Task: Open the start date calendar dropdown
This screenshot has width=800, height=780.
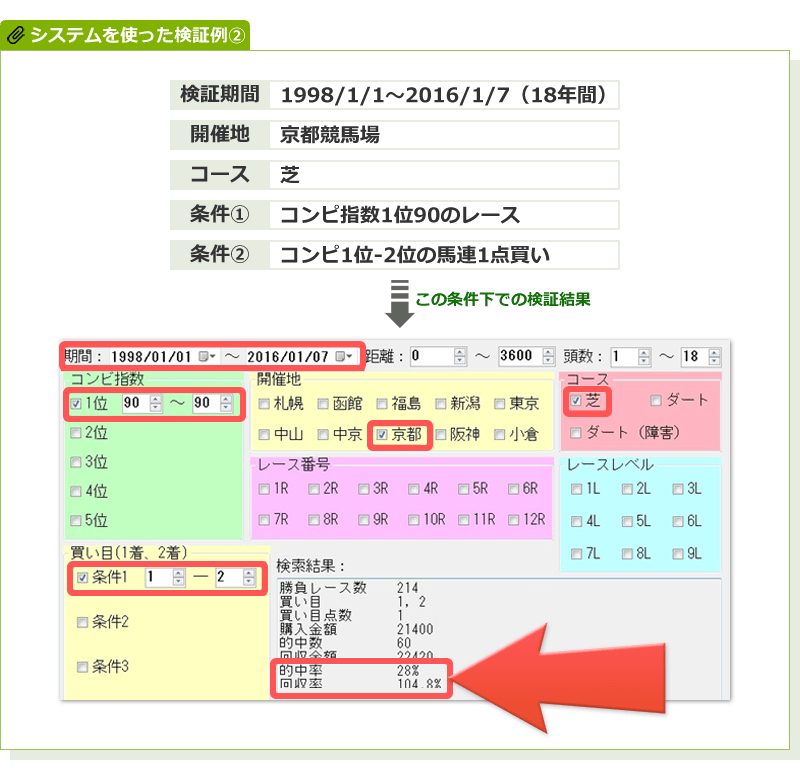Action: [207, 356]
